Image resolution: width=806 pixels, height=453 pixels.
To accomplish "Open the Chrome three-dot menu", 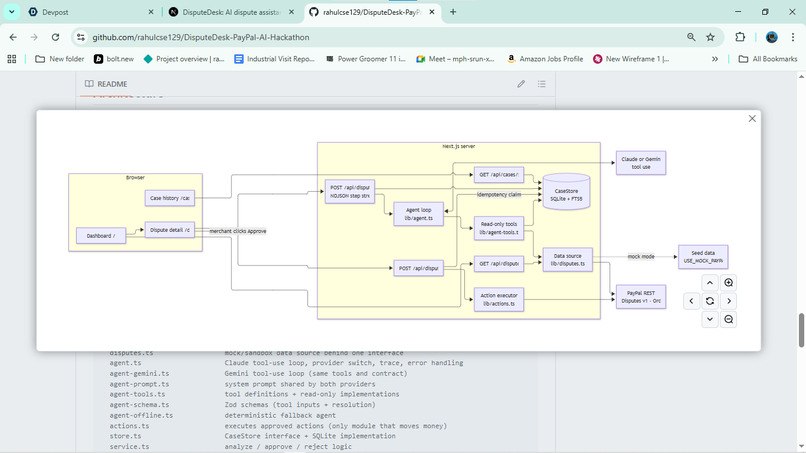I will (x=793, y=37).
